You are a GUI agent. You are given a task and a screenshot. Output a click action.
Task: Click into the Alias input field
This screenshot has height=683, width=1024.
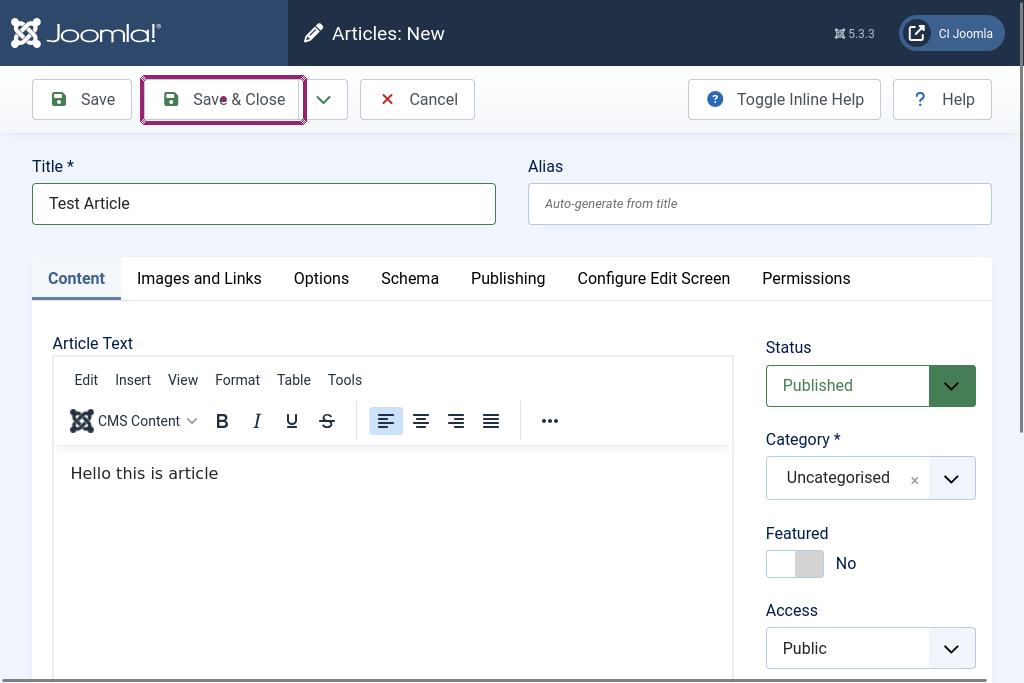[759, 204]
